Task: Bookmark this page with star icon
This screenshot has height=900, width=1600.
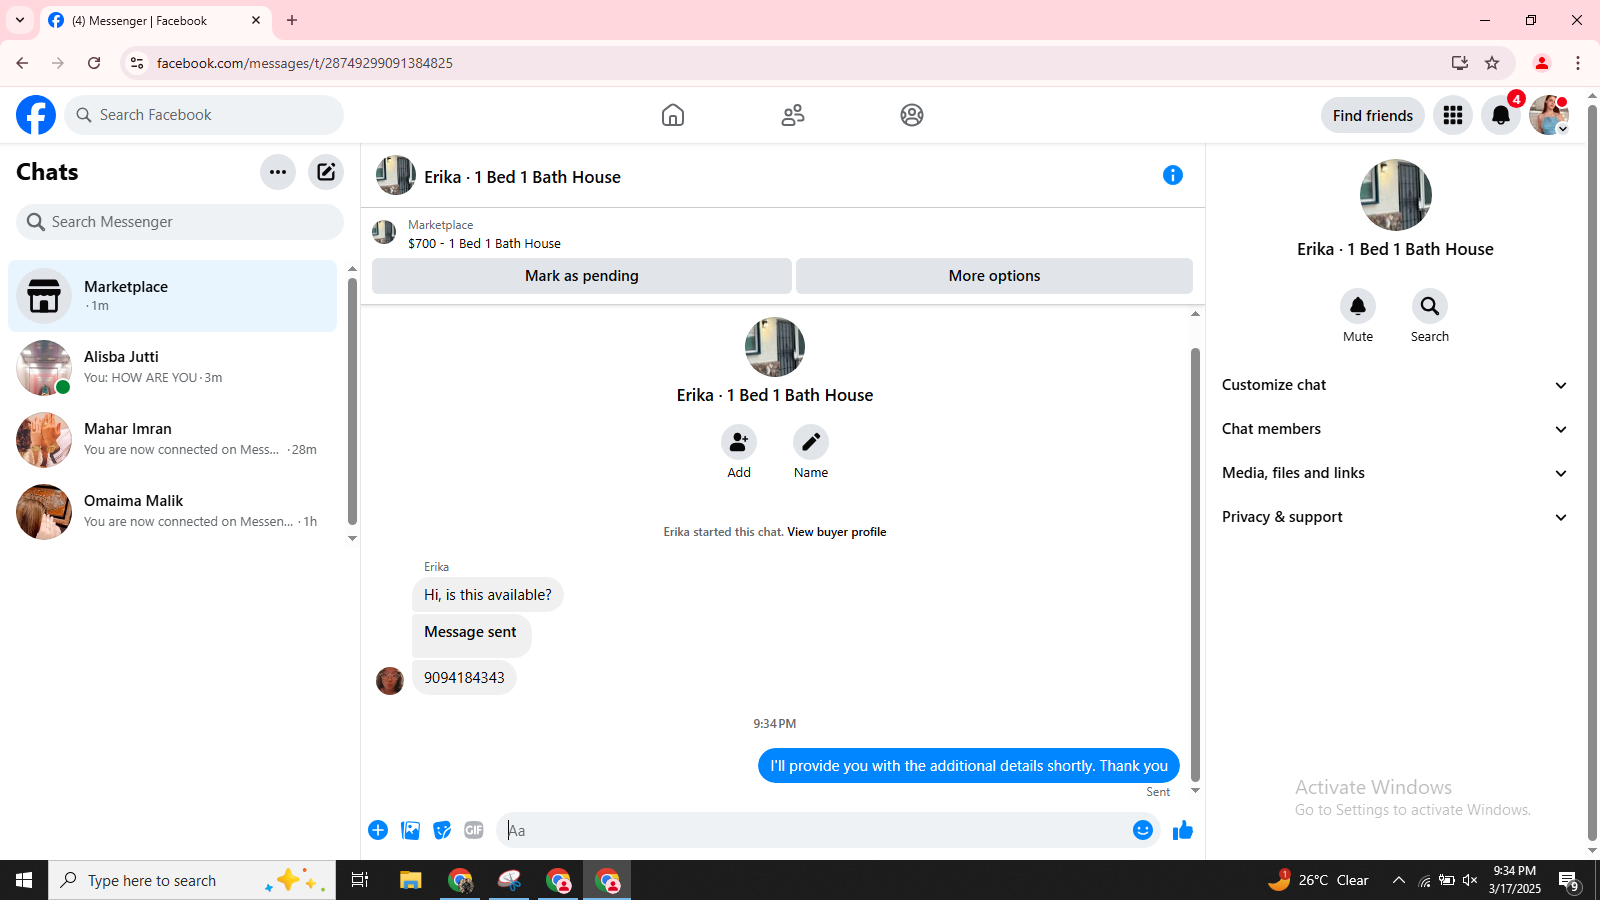Action: tap(1492, 63)
